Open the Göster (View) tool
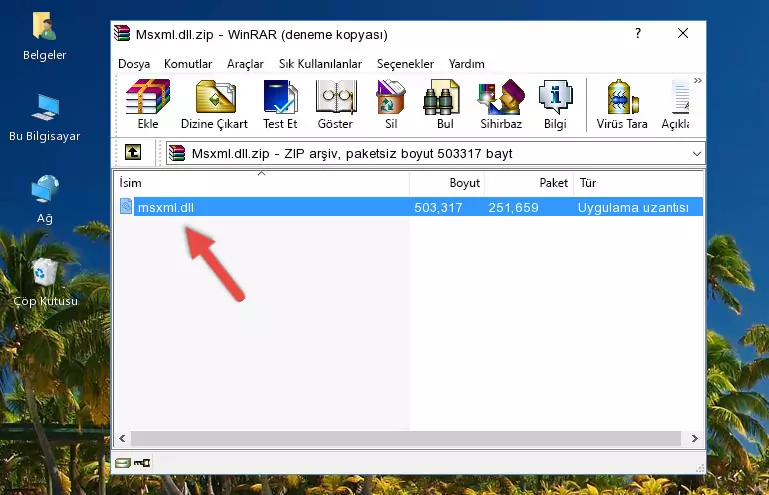 [x=335, y=104]
